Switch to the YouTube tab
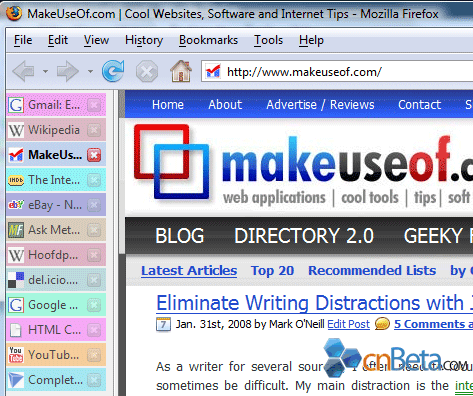 tap(56, 355)
